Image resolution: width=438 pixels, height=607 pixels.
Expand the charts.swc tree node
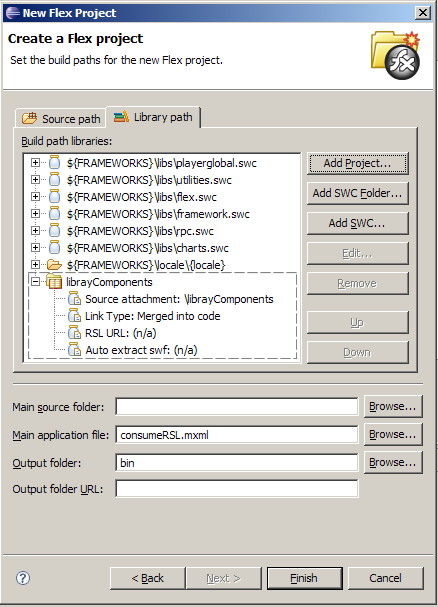(35, 248)
